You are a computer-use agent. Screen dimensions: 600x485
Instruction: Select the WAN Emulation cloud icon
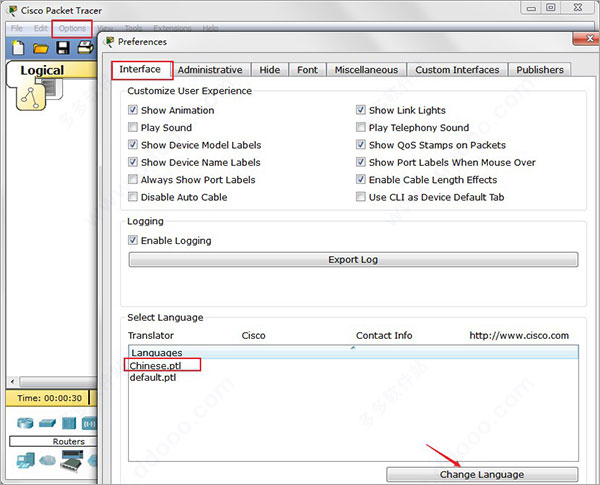pos(47,460)
